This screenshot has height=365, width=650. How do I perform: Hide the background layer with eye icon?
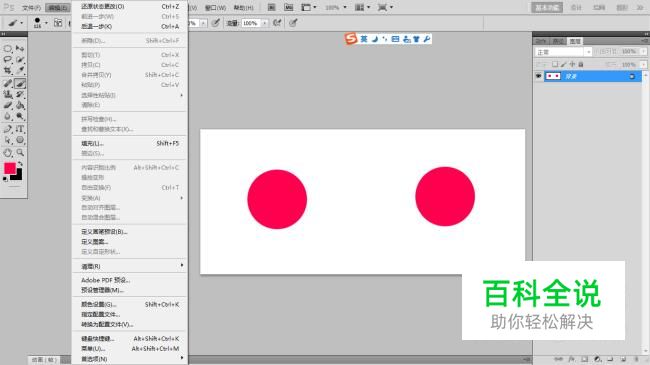(538, 76)
